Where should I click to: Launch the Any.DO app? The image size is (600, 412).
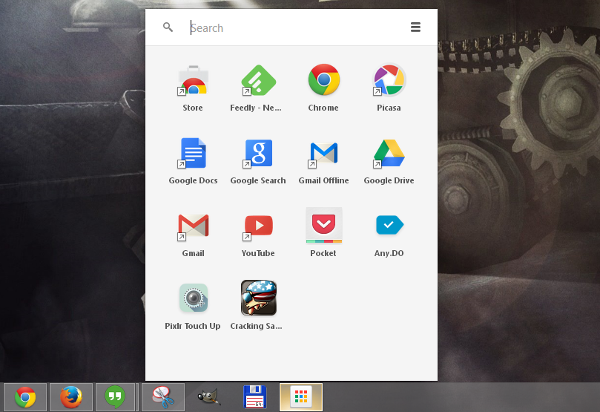(390, 225)
